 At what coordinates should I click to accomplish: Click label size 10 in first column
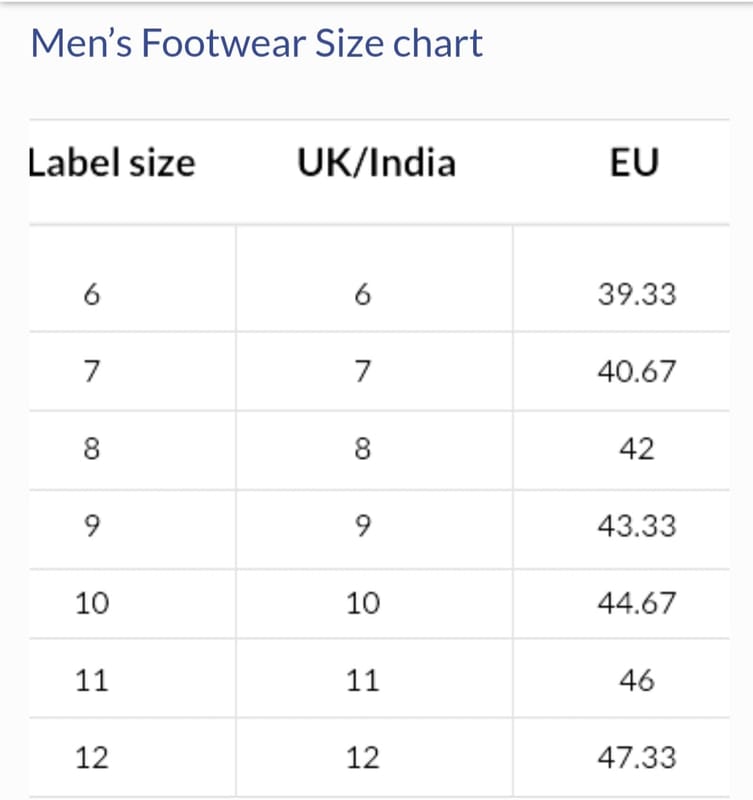92,604
